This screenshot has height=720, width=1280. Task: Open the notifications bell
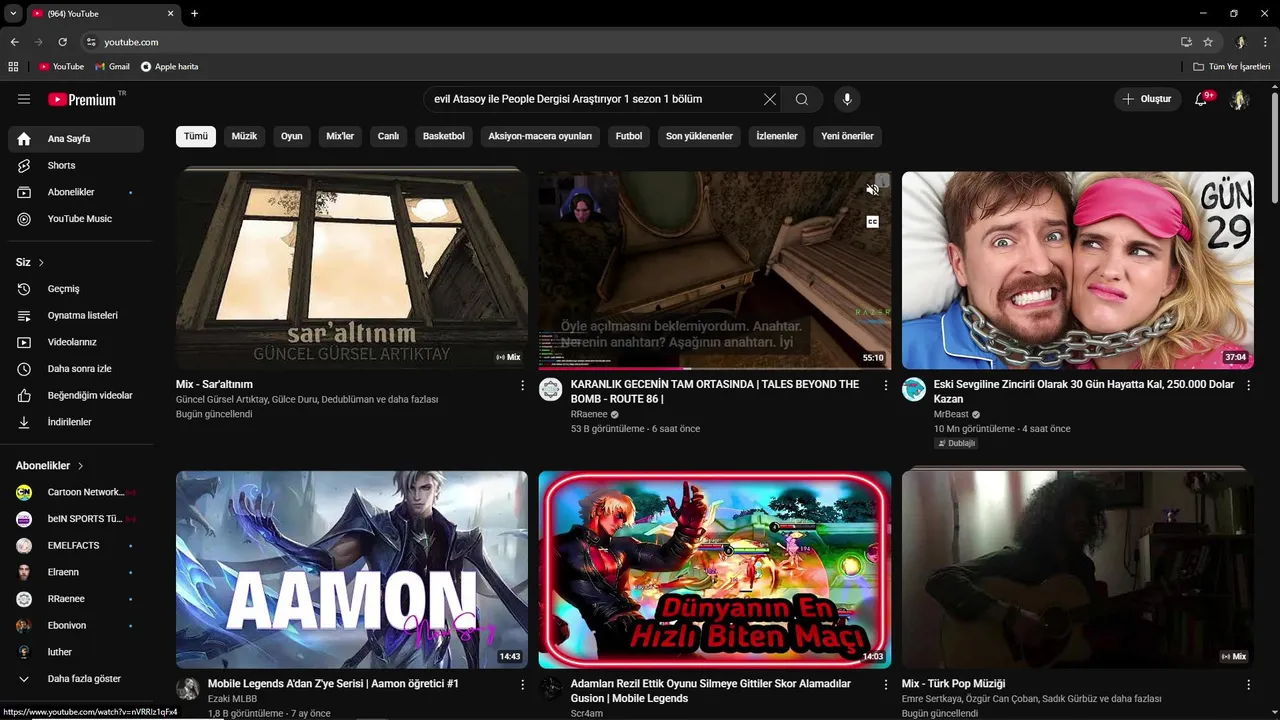point(1201,99)
